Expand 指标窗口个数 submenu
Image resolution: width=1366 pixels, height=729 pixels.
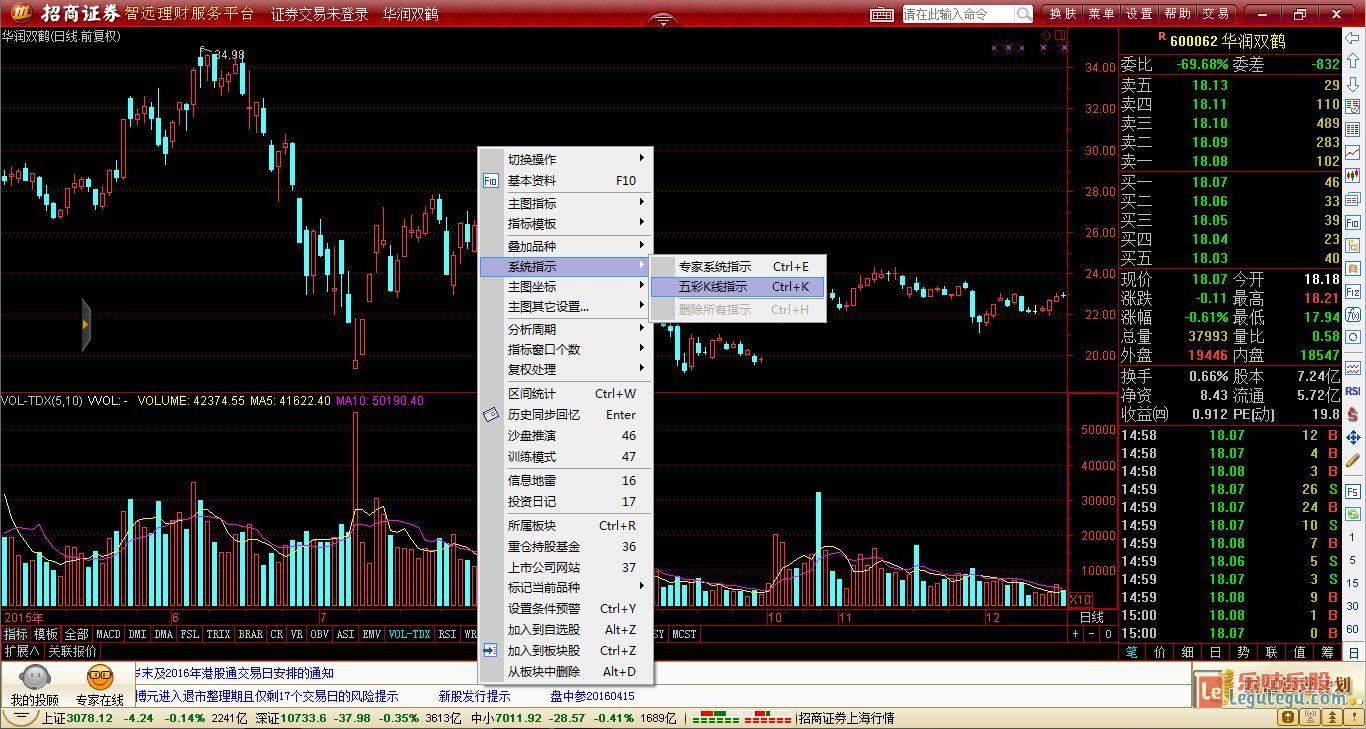click(x=566, y=349)
